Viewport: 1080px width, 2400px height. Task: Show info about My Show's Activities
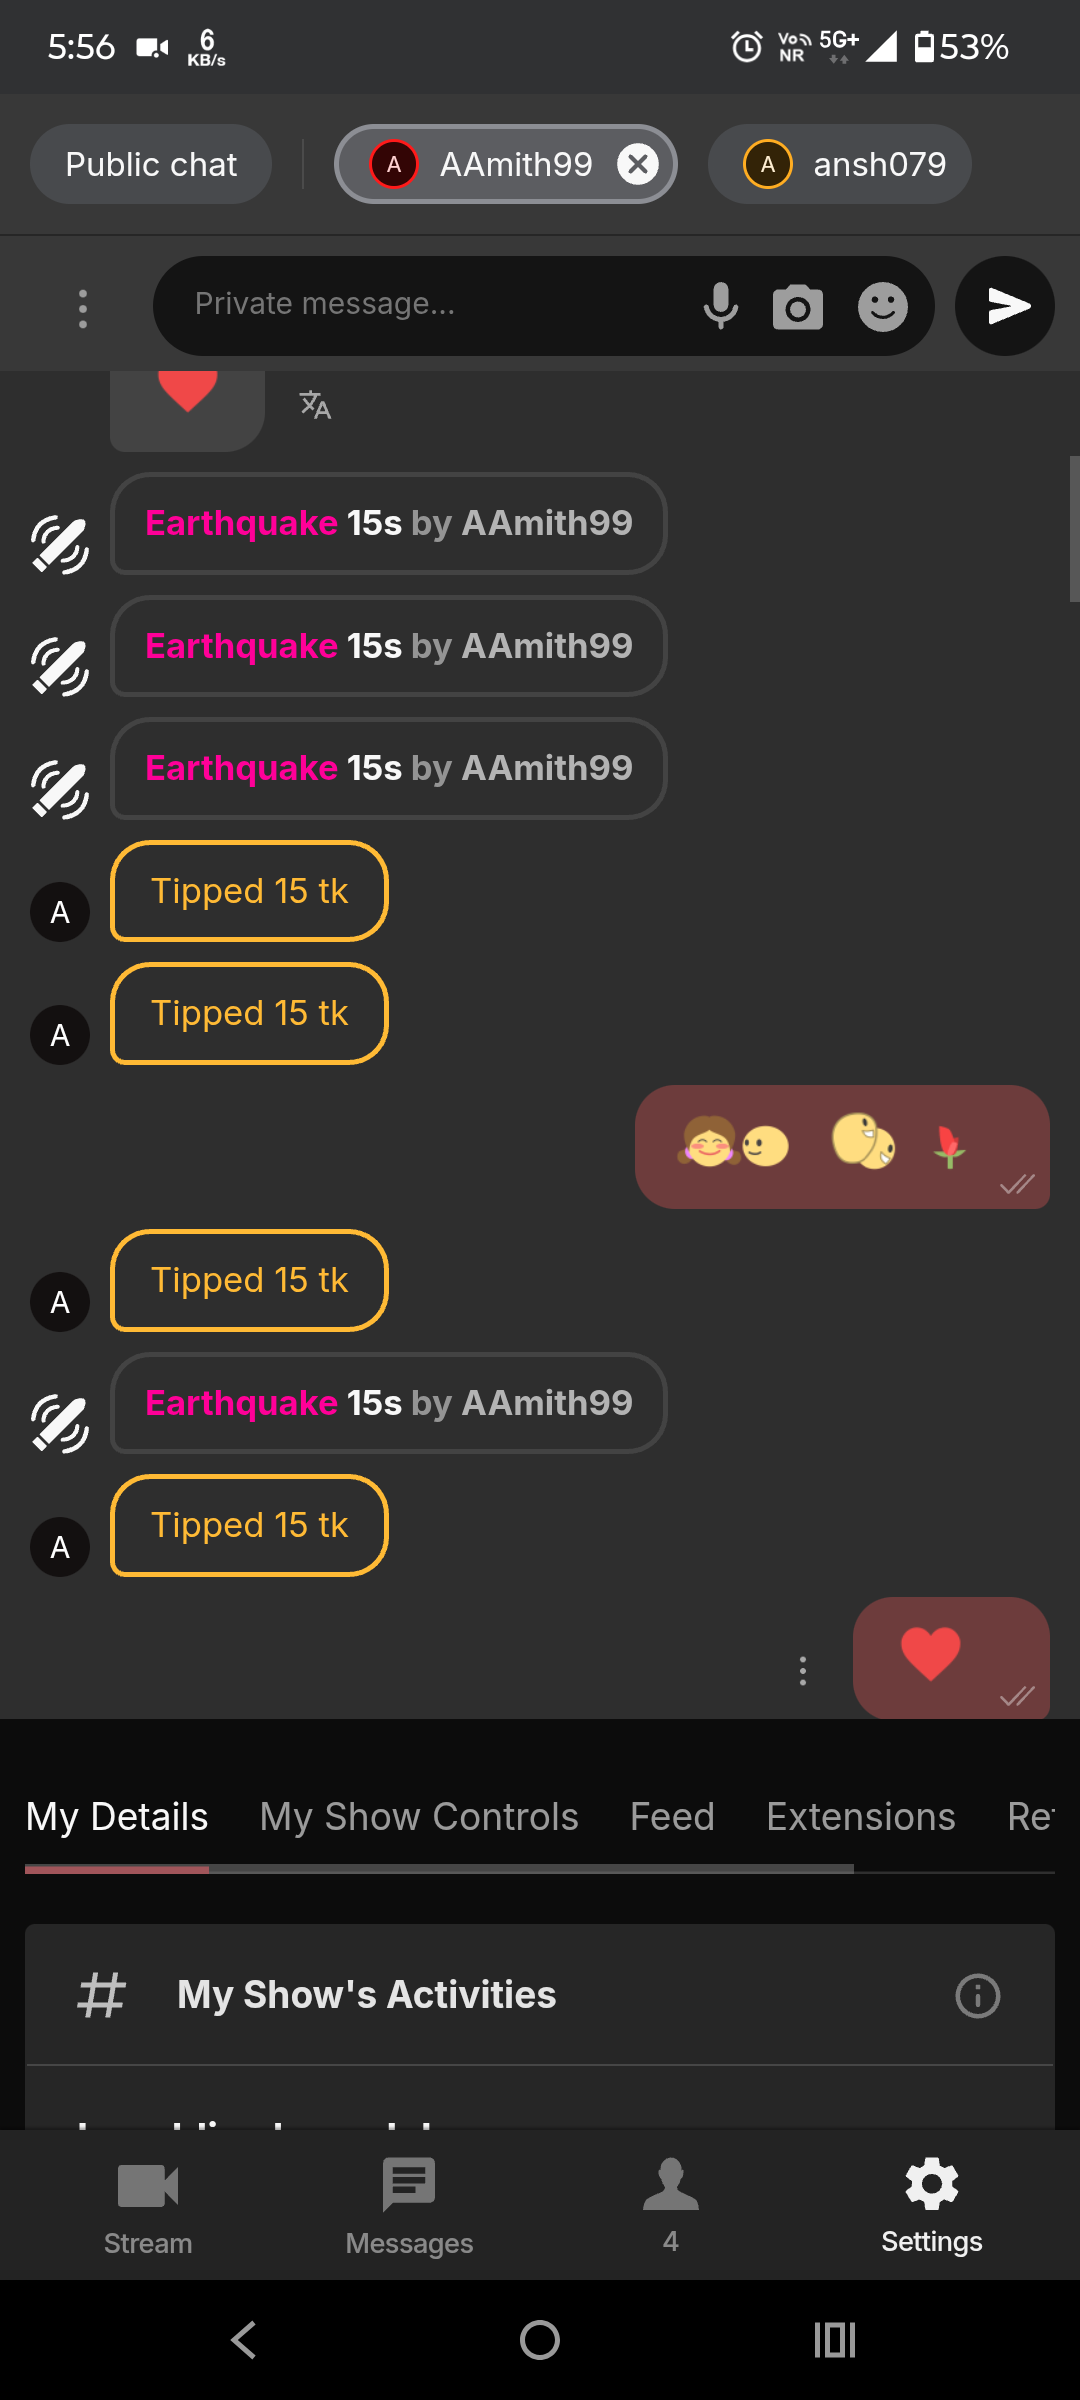[x=977, y=1996]
